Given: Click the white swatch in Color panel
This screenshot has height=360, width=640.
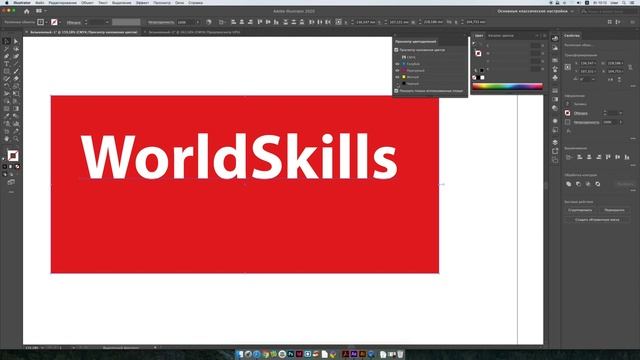Looking at the screenshot, I should click(x=482, y=78).
